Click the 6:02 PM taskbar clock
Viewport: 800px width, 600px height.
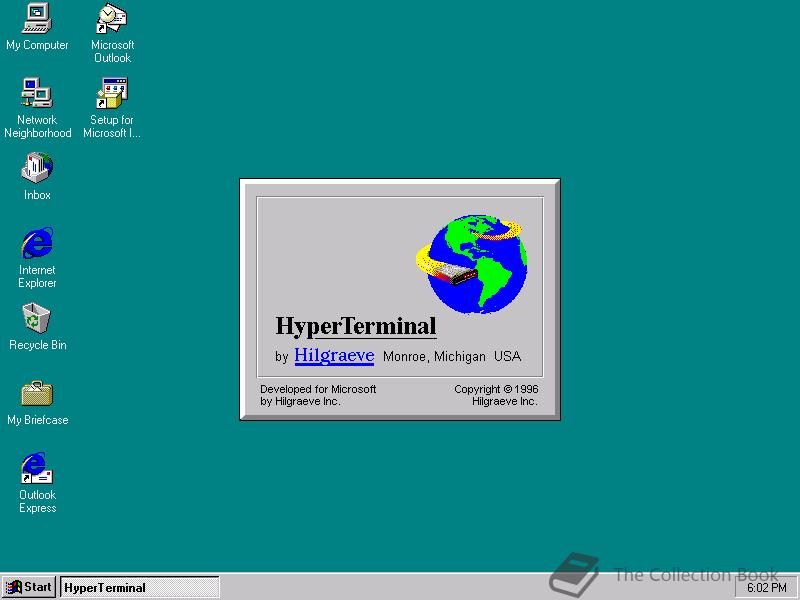[767, 588]
